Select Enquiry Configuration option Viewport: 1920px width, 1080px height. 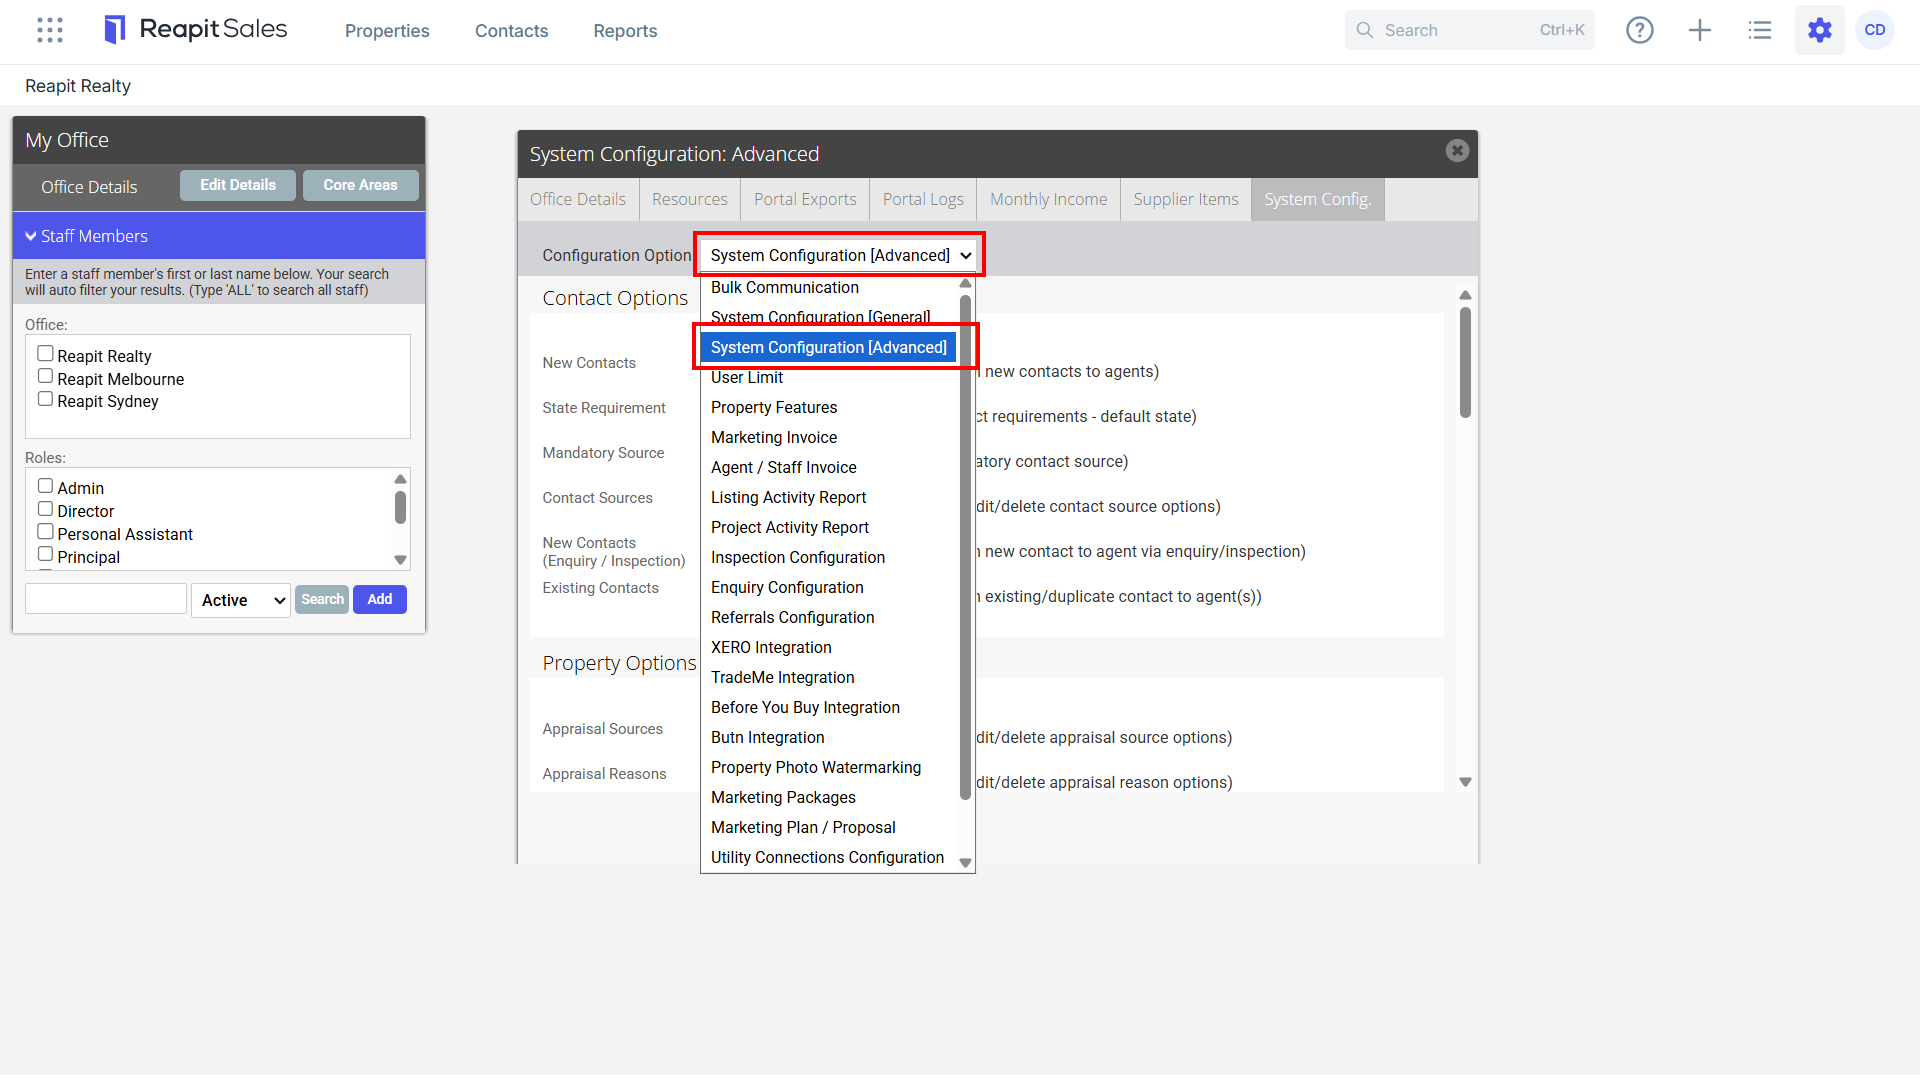click(x=829, y=587)
